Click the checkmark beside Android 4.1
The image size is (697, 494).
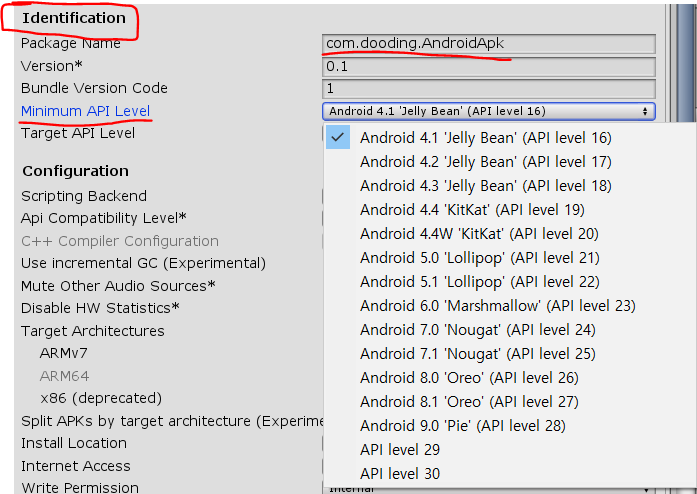coord(338,137)
